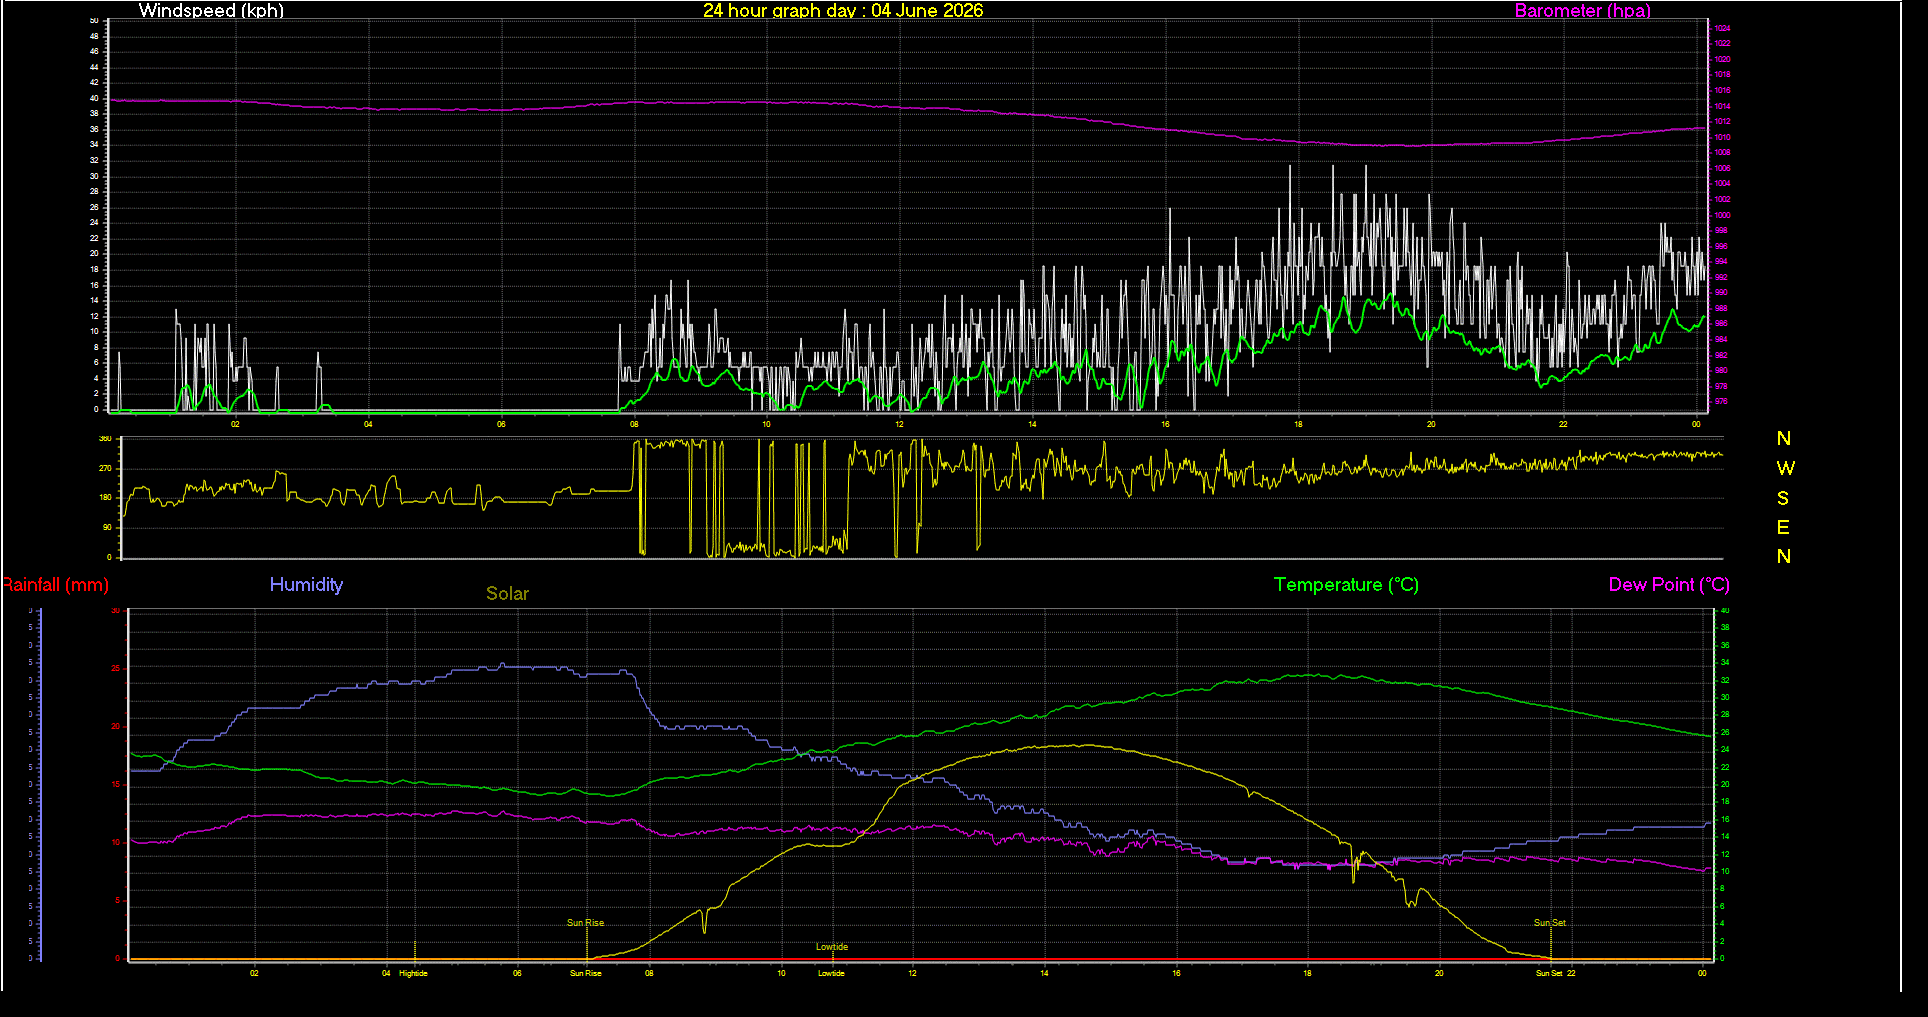Click the green "Temperature (°C)" label
This screenshot has height=1017, width=1928.
pyautogui.click(x=1346, y=585)
